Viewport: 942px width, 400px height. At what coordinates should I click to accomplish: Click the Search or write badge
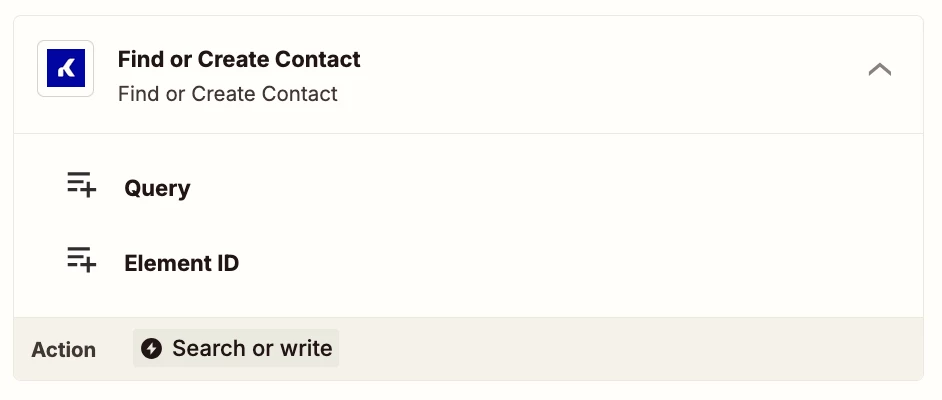[236, 348]
